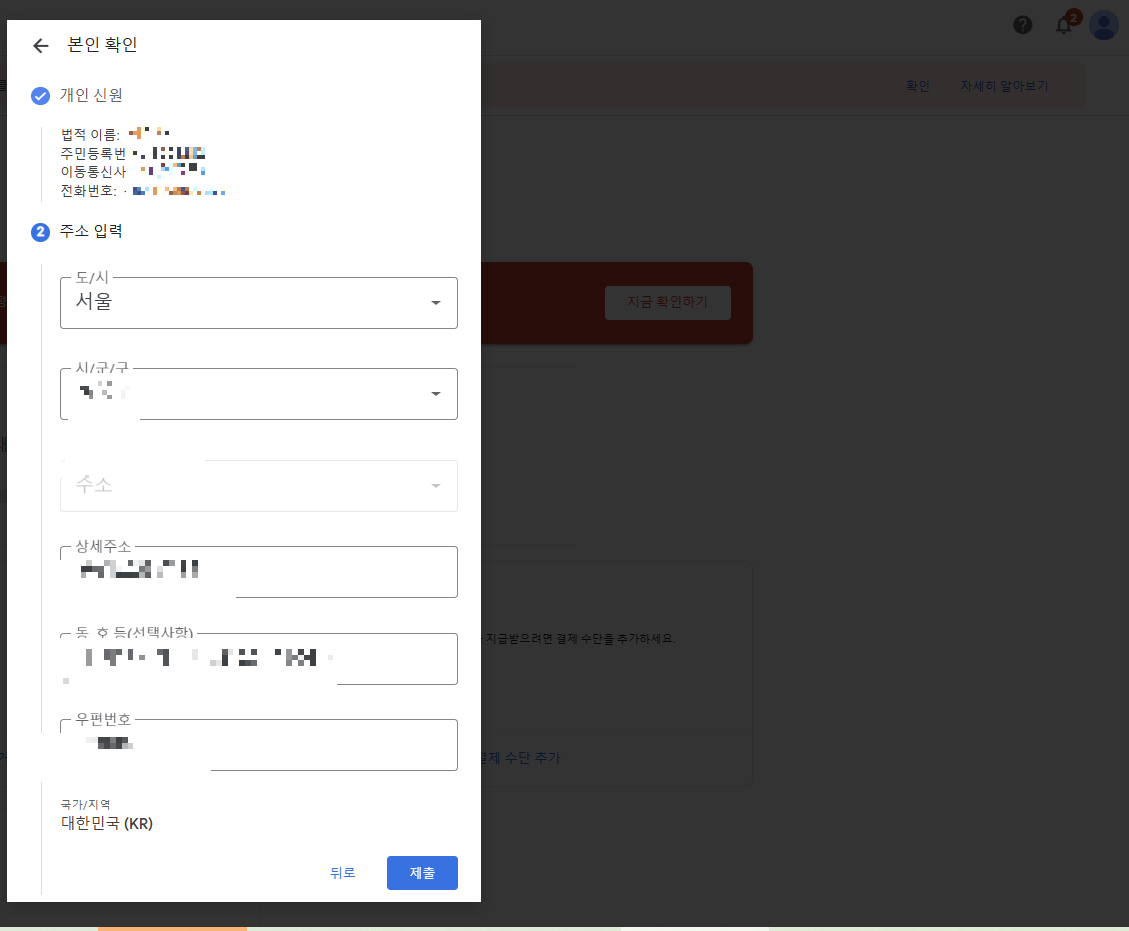Screen dimensions: 1129x931
Task: Click the 도/시 dropdown arrow
Action: pos(436,303)
